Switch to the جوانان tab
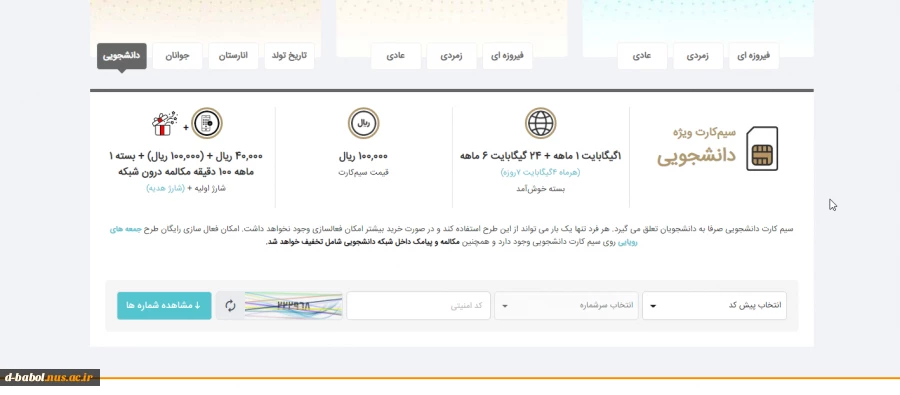 [177, 56]
